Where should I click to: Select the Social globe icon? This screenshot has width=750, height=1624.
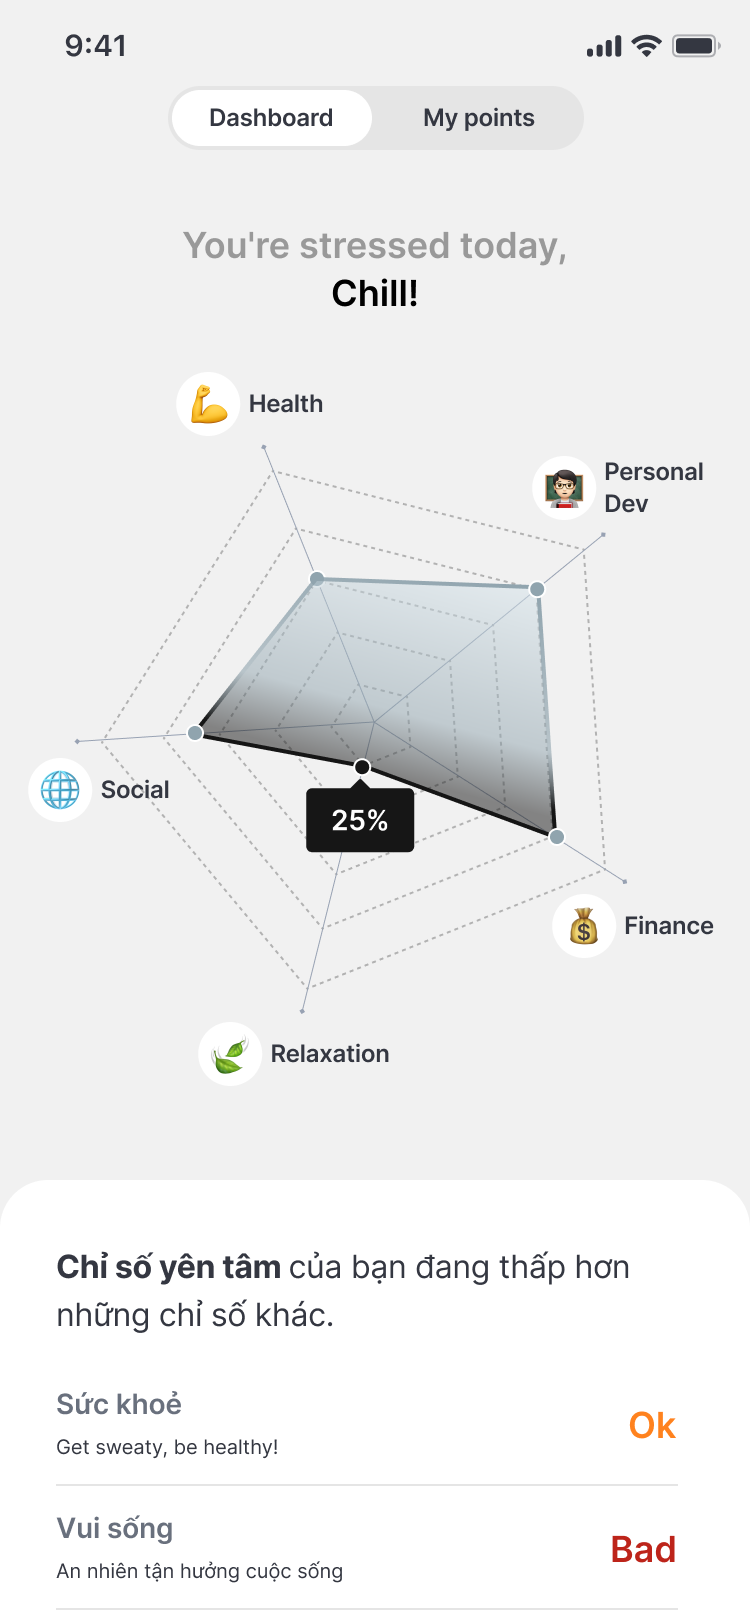tap(60, 790)
